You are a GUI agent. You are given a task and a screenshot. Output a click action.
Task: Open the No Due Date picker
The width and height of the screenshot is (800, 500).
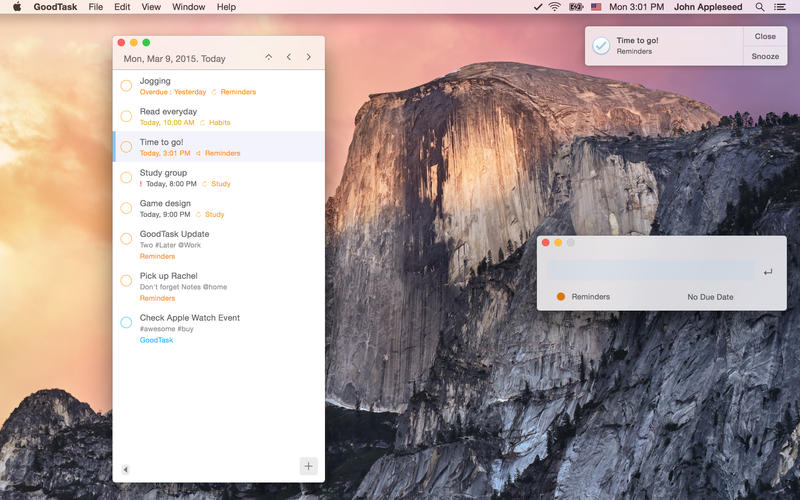click(x=710, y=297)
